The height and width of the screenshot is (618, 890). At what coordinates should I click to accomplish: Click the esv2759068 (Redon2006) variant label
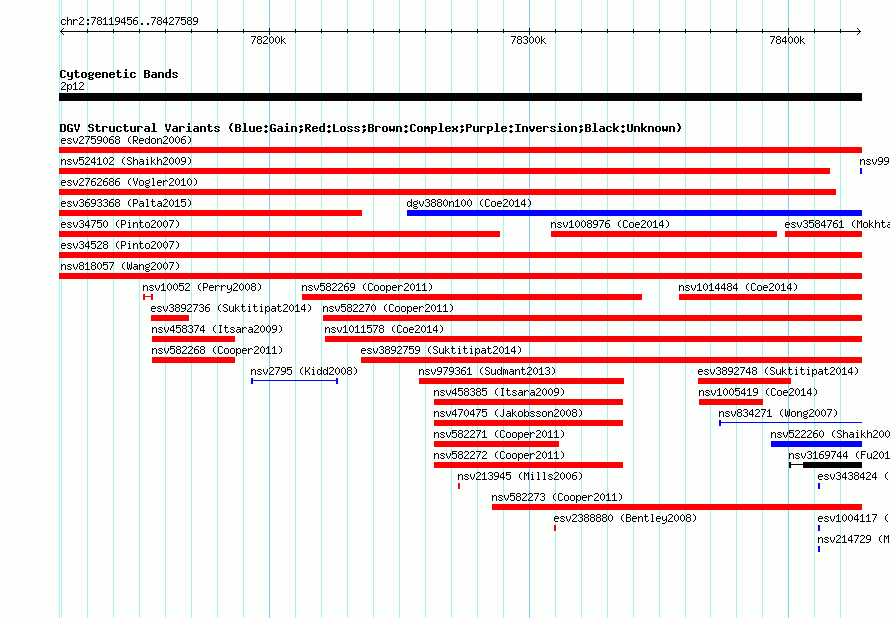click(x=126, y=140)
